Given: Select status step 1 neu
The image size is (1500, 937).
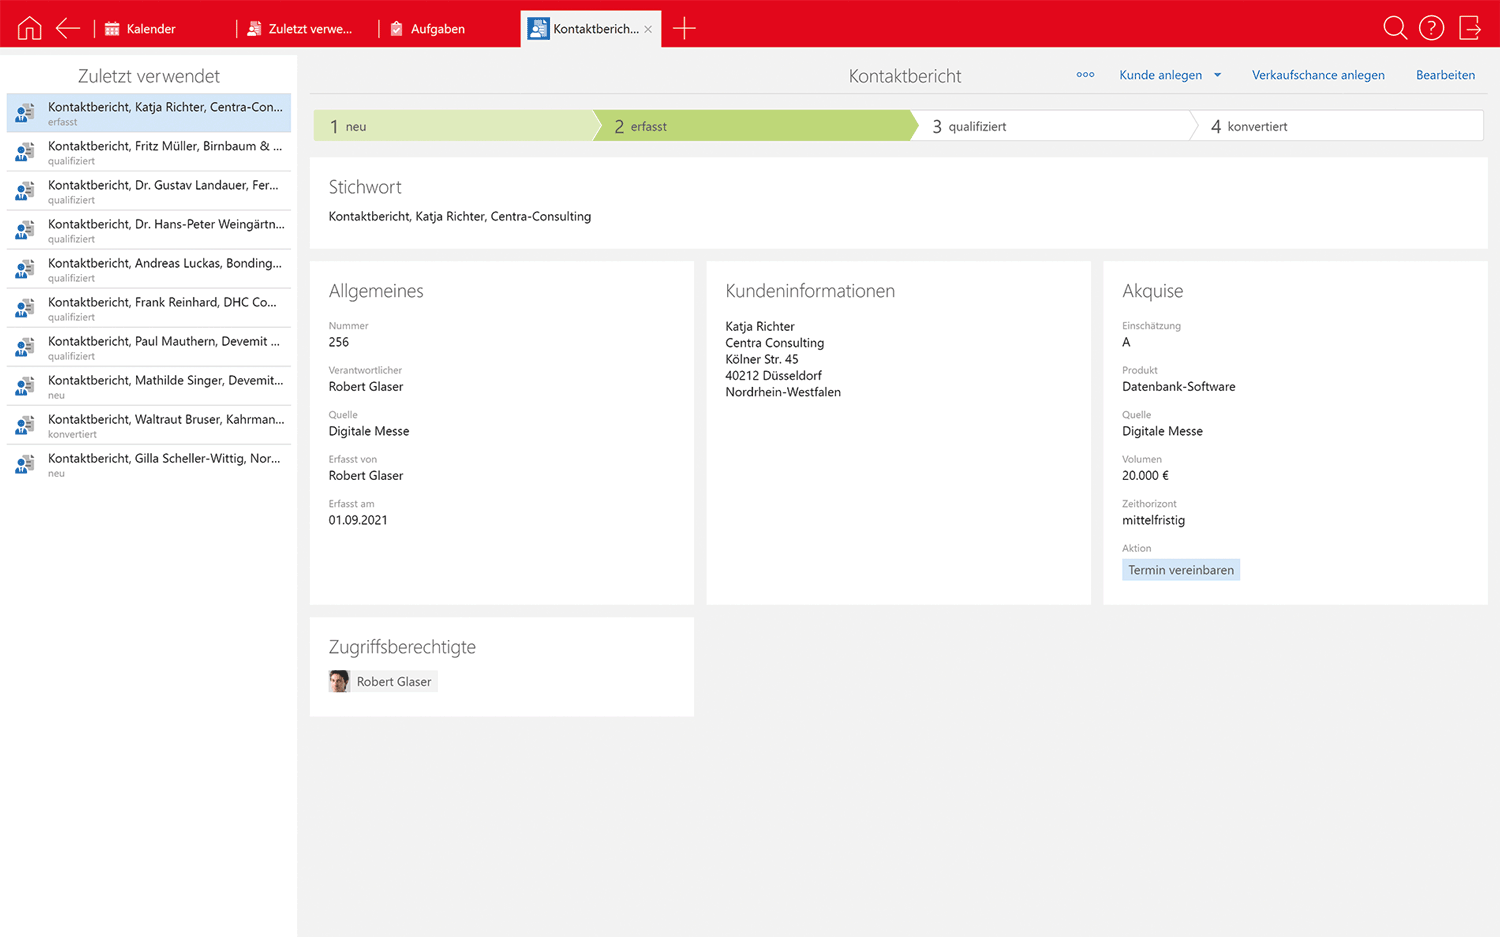Looking at the screenshot, I should click(455, 126).
